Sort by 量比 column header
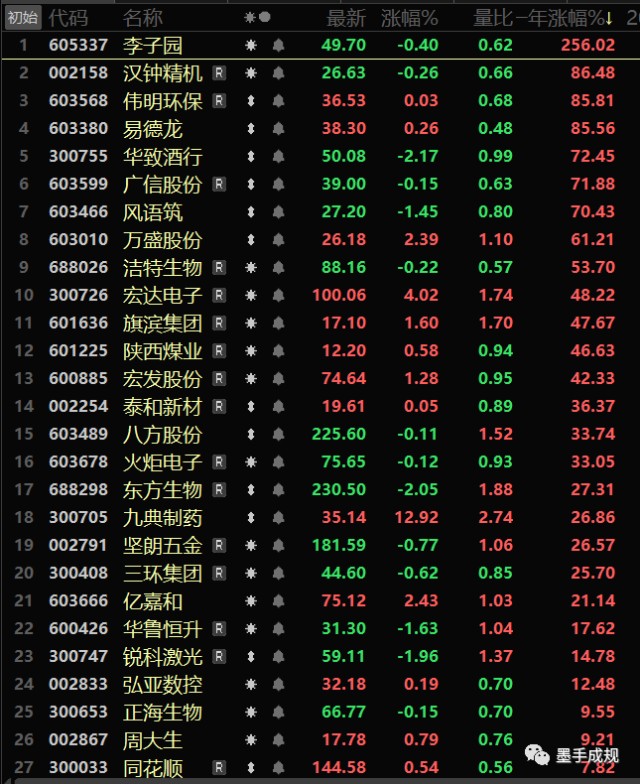This screenshot has width=640, height=784. [493, 18]
